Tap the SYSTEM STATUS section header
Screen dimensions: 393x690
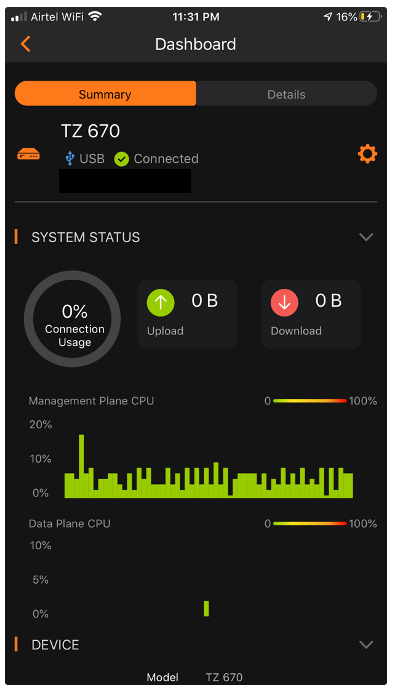click(x=85, y=237)
